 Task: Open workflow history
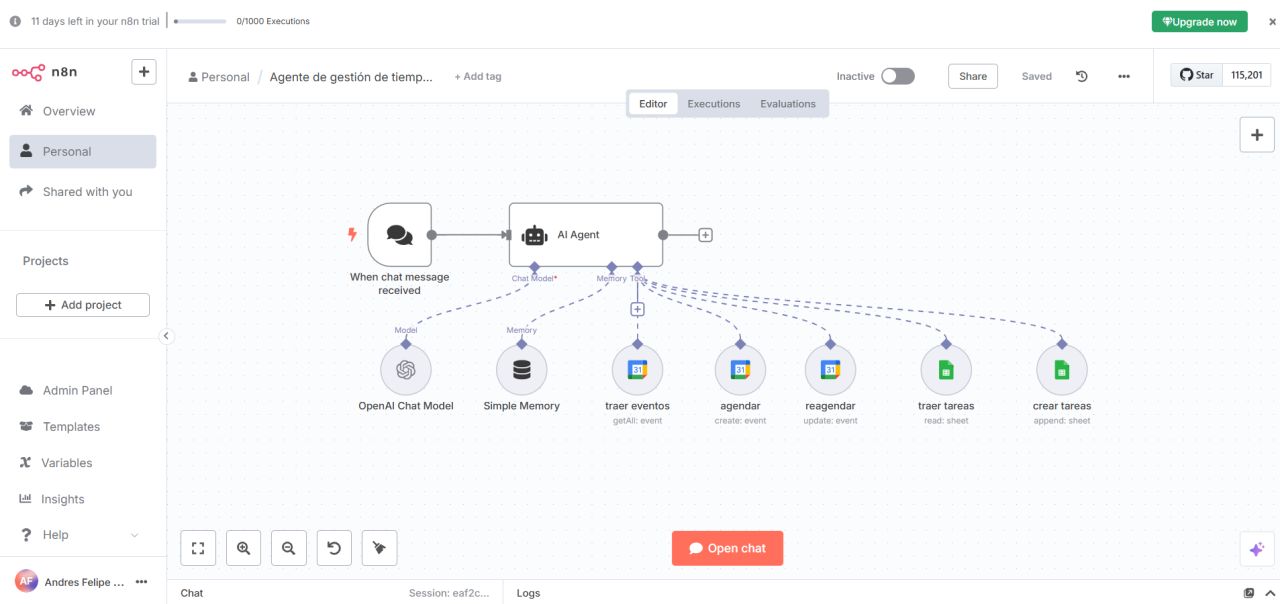click(x=1082, y=76)
